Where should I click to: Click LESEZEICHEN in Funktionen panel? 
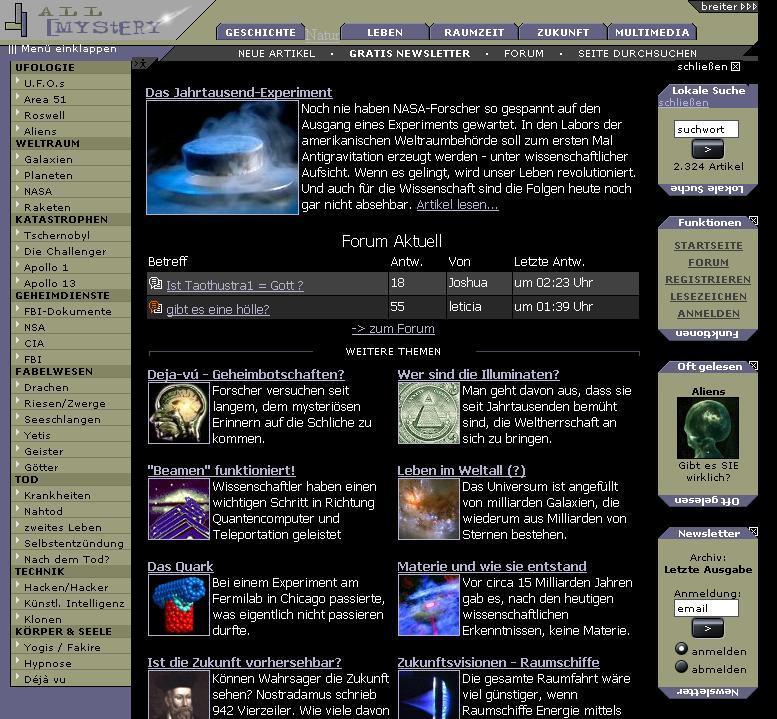[708, 297]
